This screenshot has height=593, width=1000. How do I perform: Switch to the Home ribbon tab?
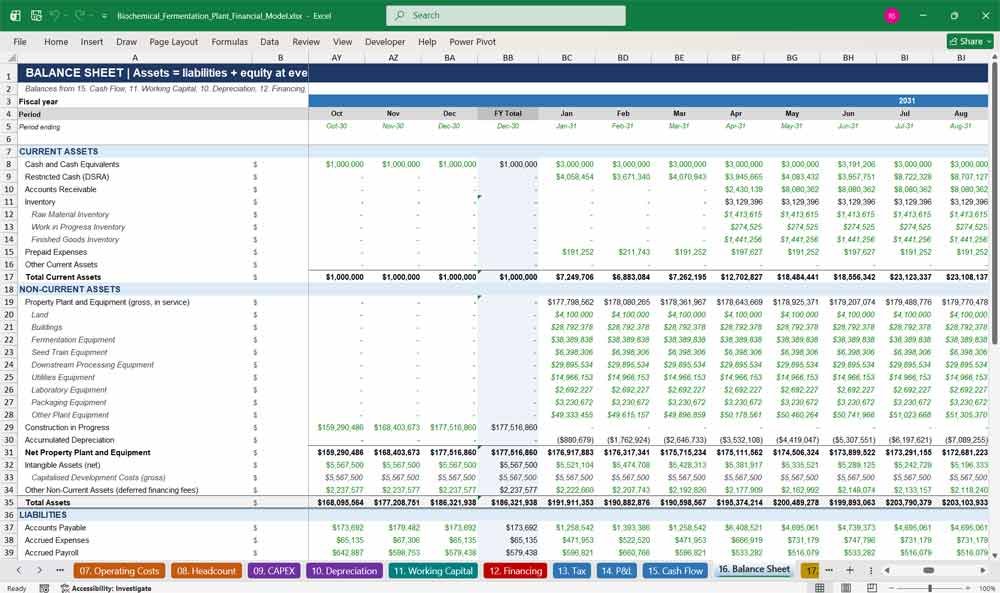tap(56, 41)
